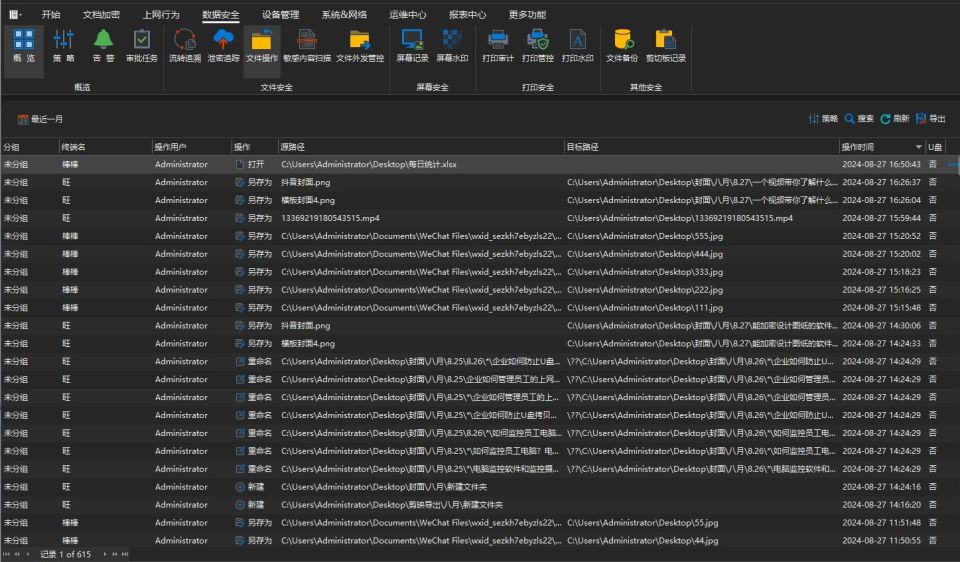The width and height of the screenshot is (960, 562).
Task: Go to next record in pager
Action: 105,555
